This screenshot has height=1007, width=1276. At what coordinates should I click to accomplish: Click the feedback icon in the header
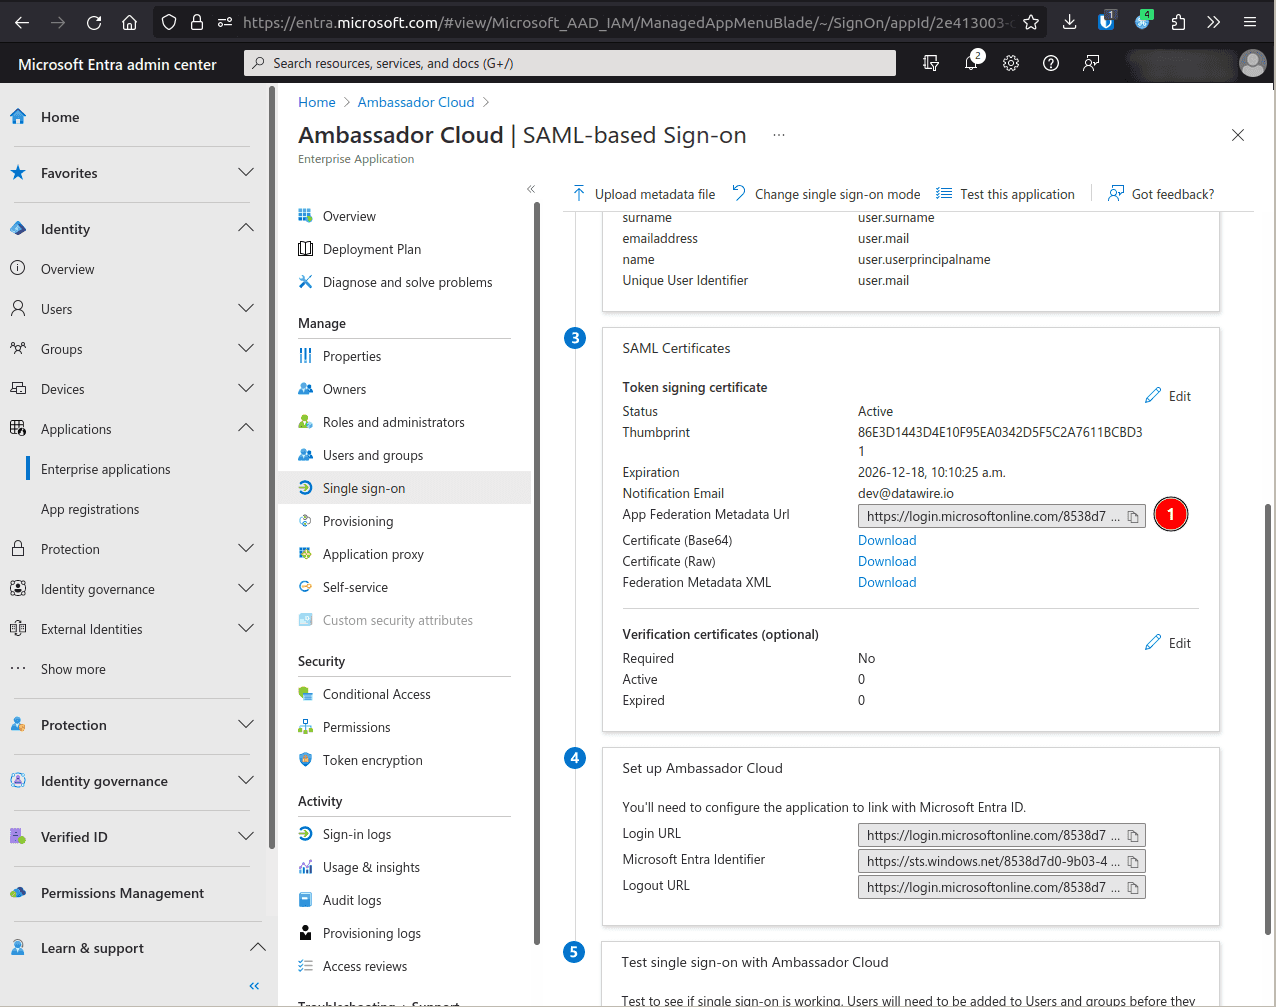click(1091, 63)
